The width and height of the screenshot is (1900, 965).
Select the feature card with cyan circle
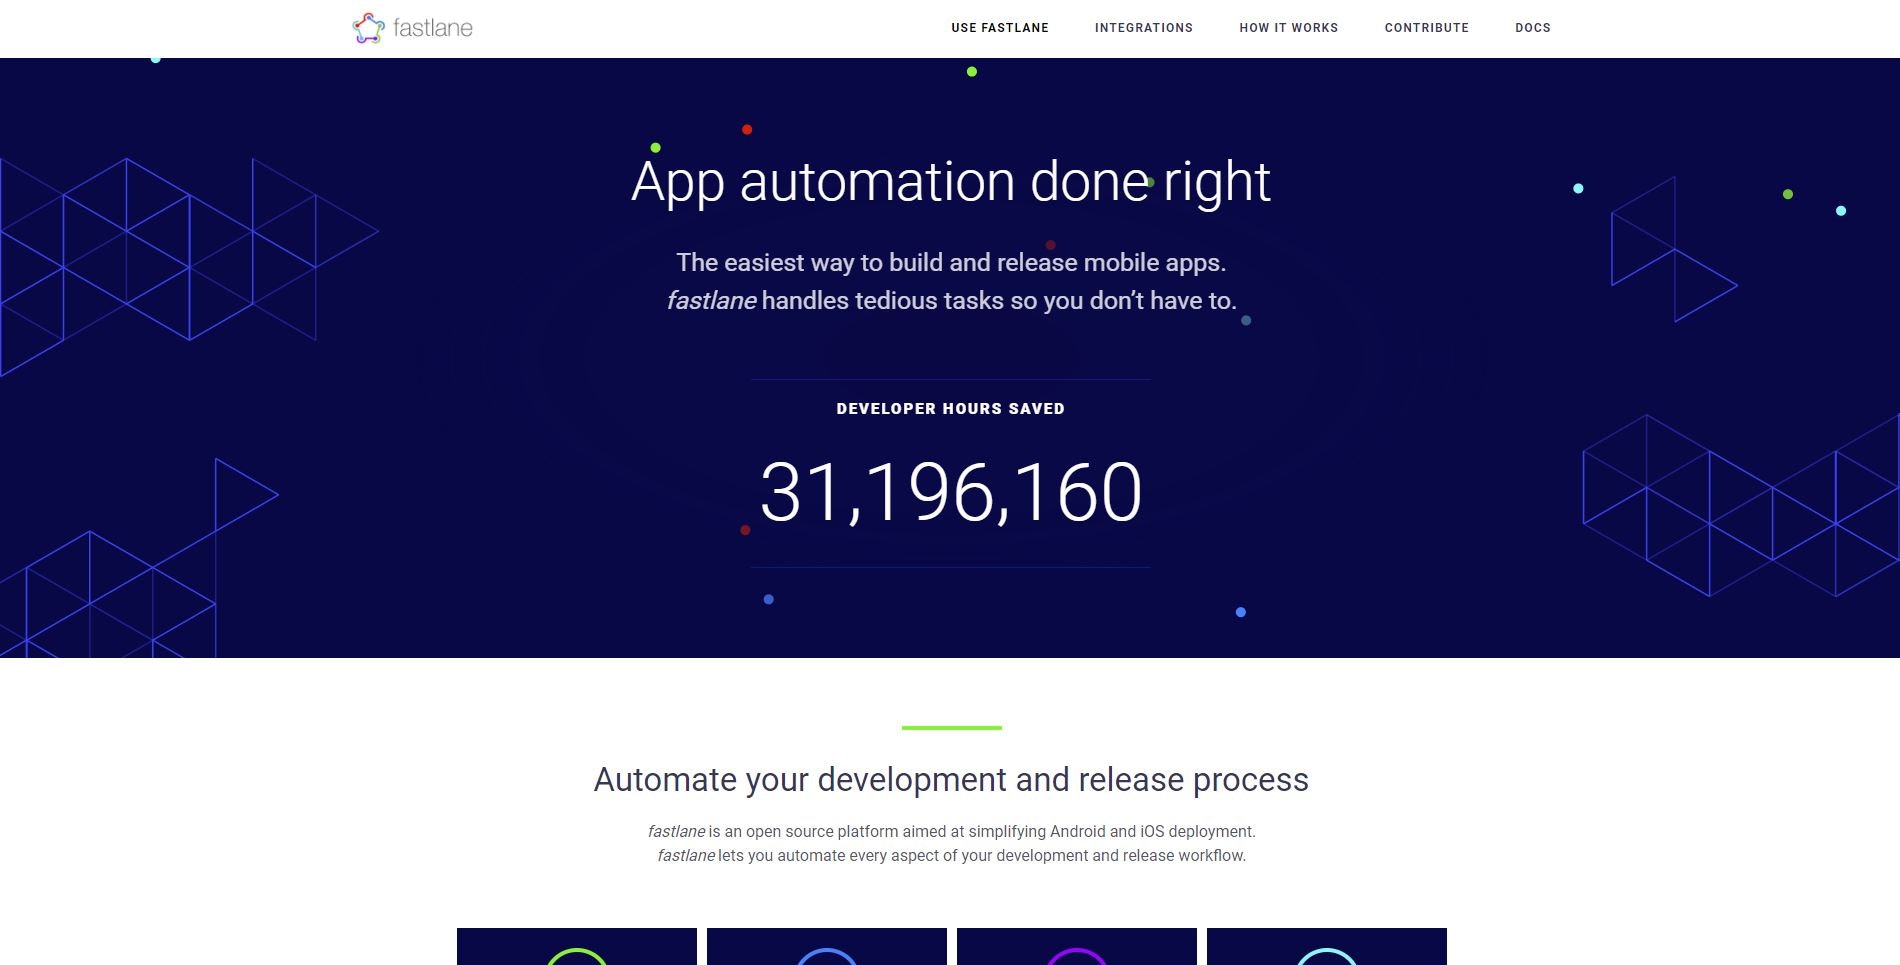point(1327,947)
